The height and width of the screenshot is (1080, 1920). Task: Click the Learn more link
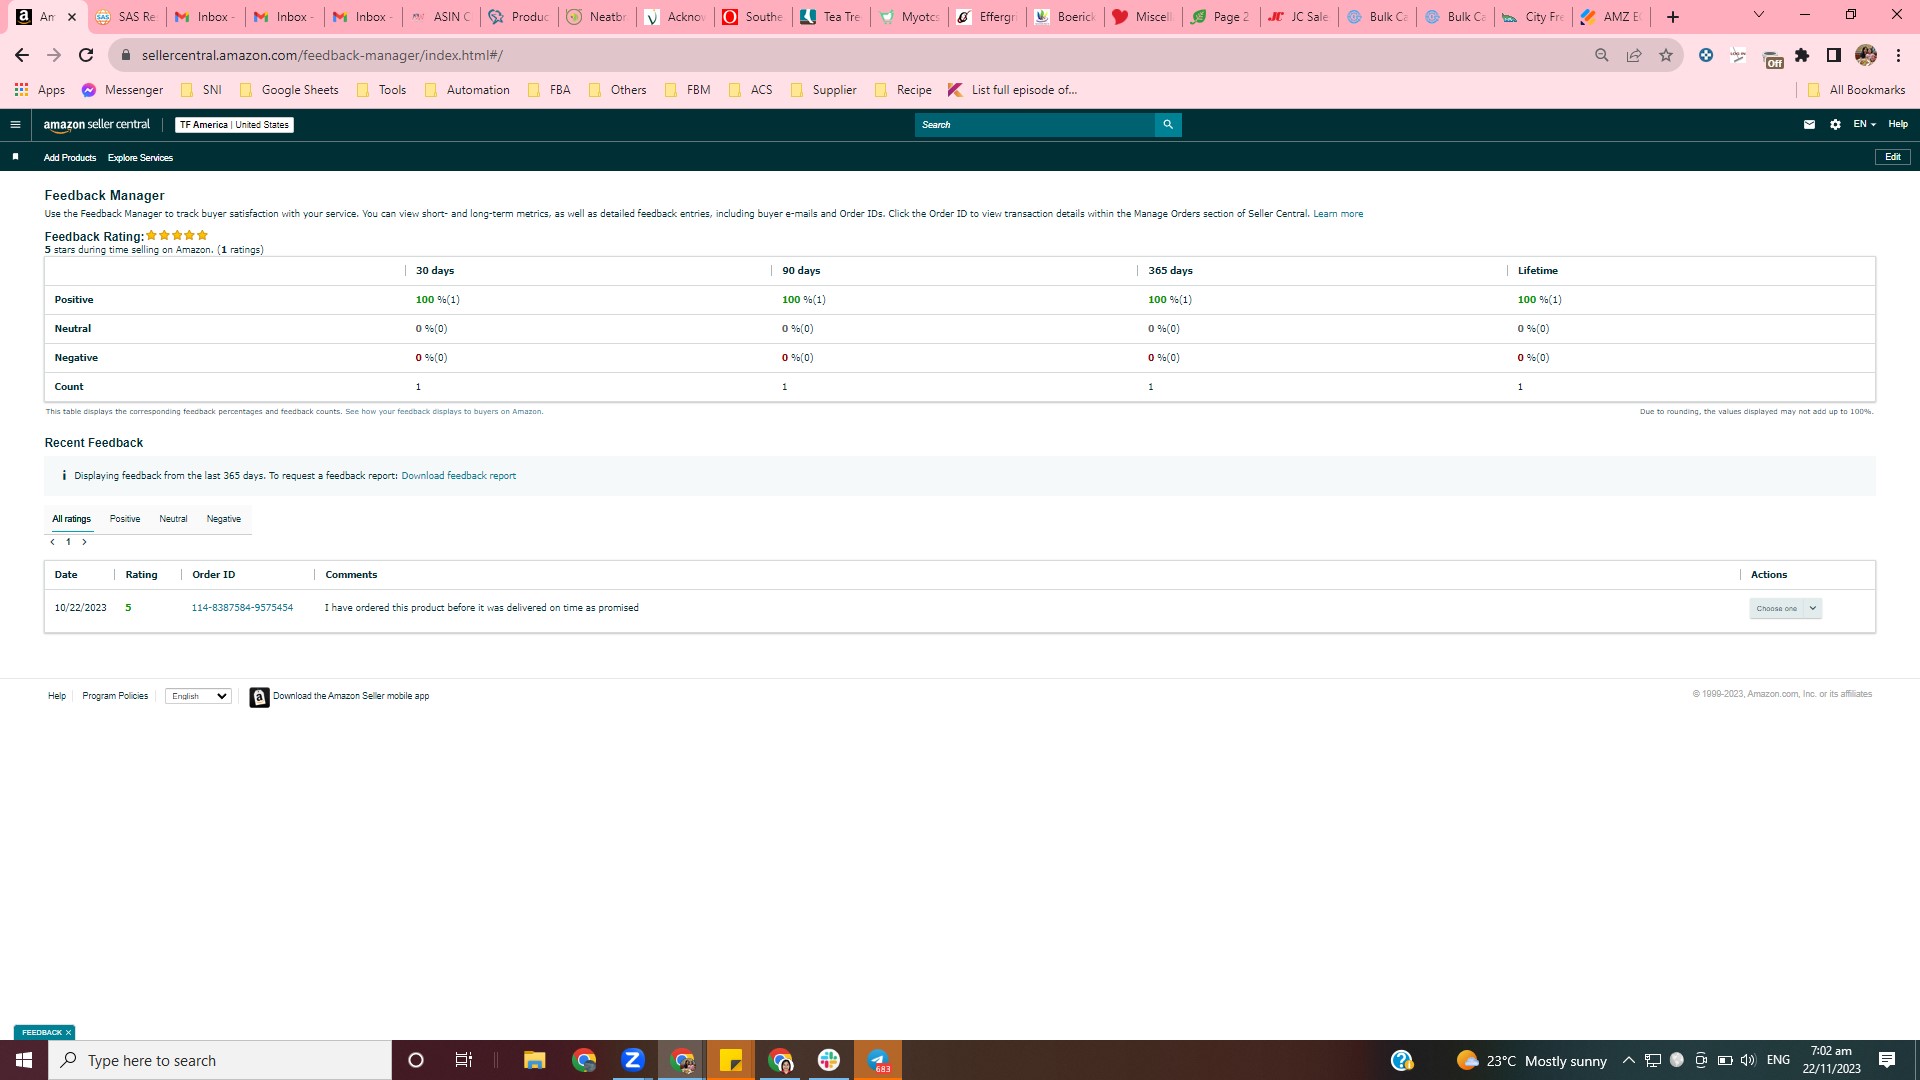(1338, 214)
